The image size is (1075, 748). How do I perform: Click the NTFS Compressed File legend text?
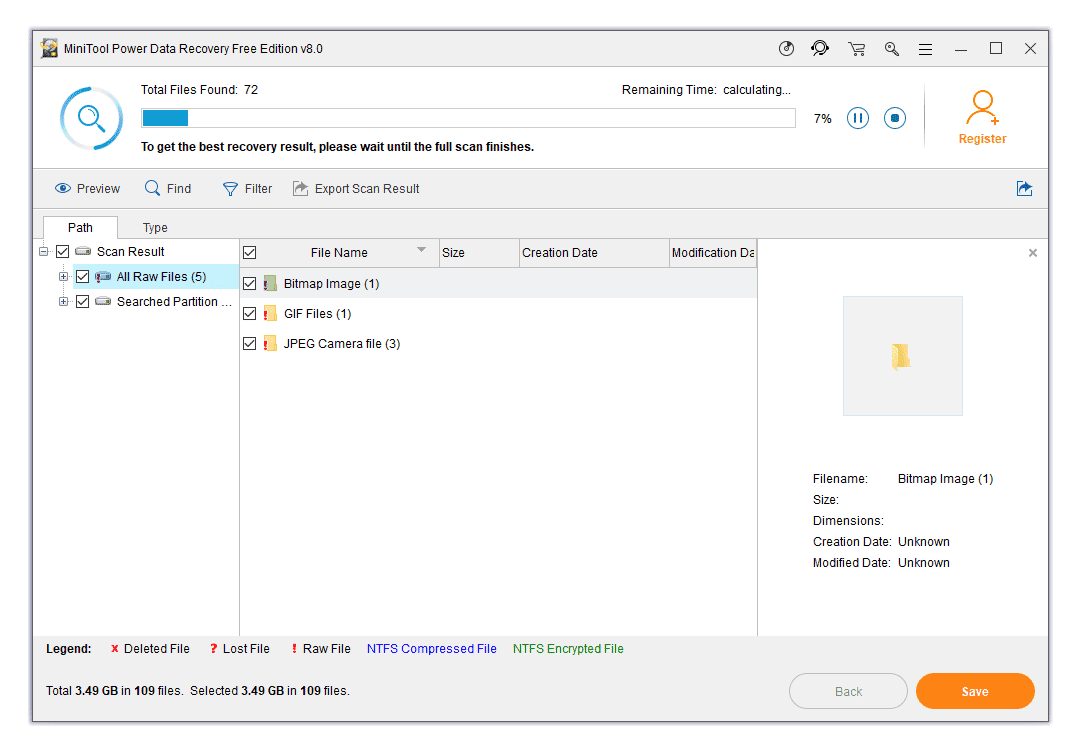pyautogui.click(x=431, y=649)
